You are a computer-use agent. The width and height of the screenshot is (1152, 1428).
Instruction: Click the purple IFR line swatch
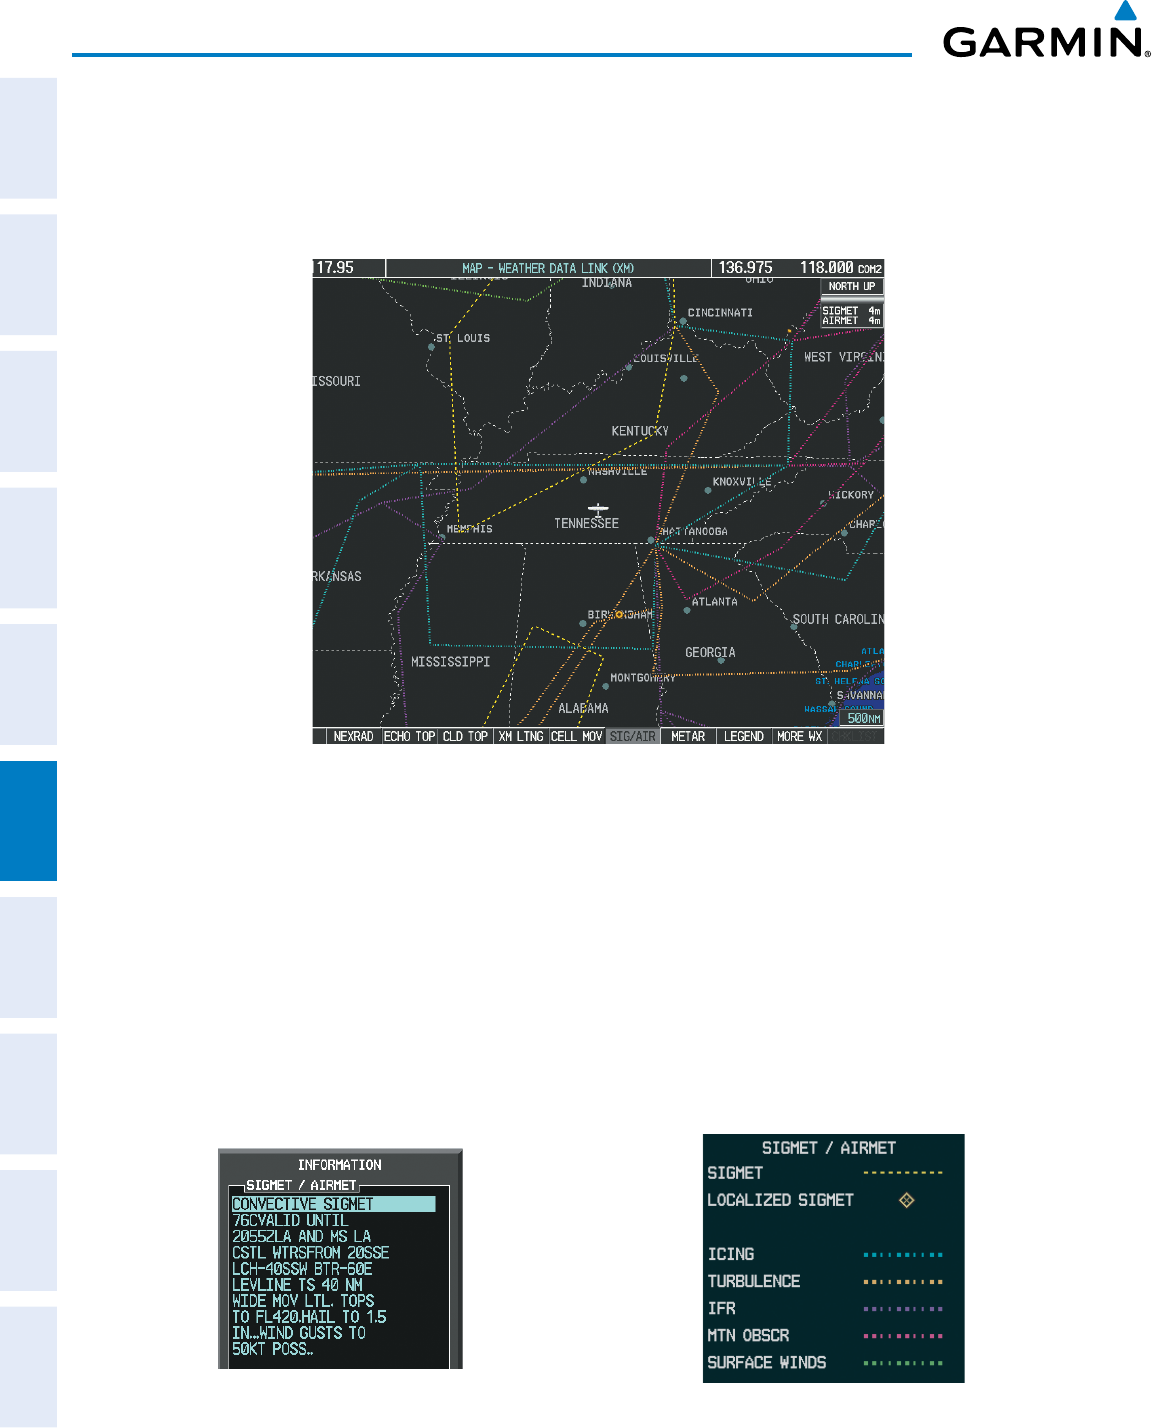(x=903, y=1308)
